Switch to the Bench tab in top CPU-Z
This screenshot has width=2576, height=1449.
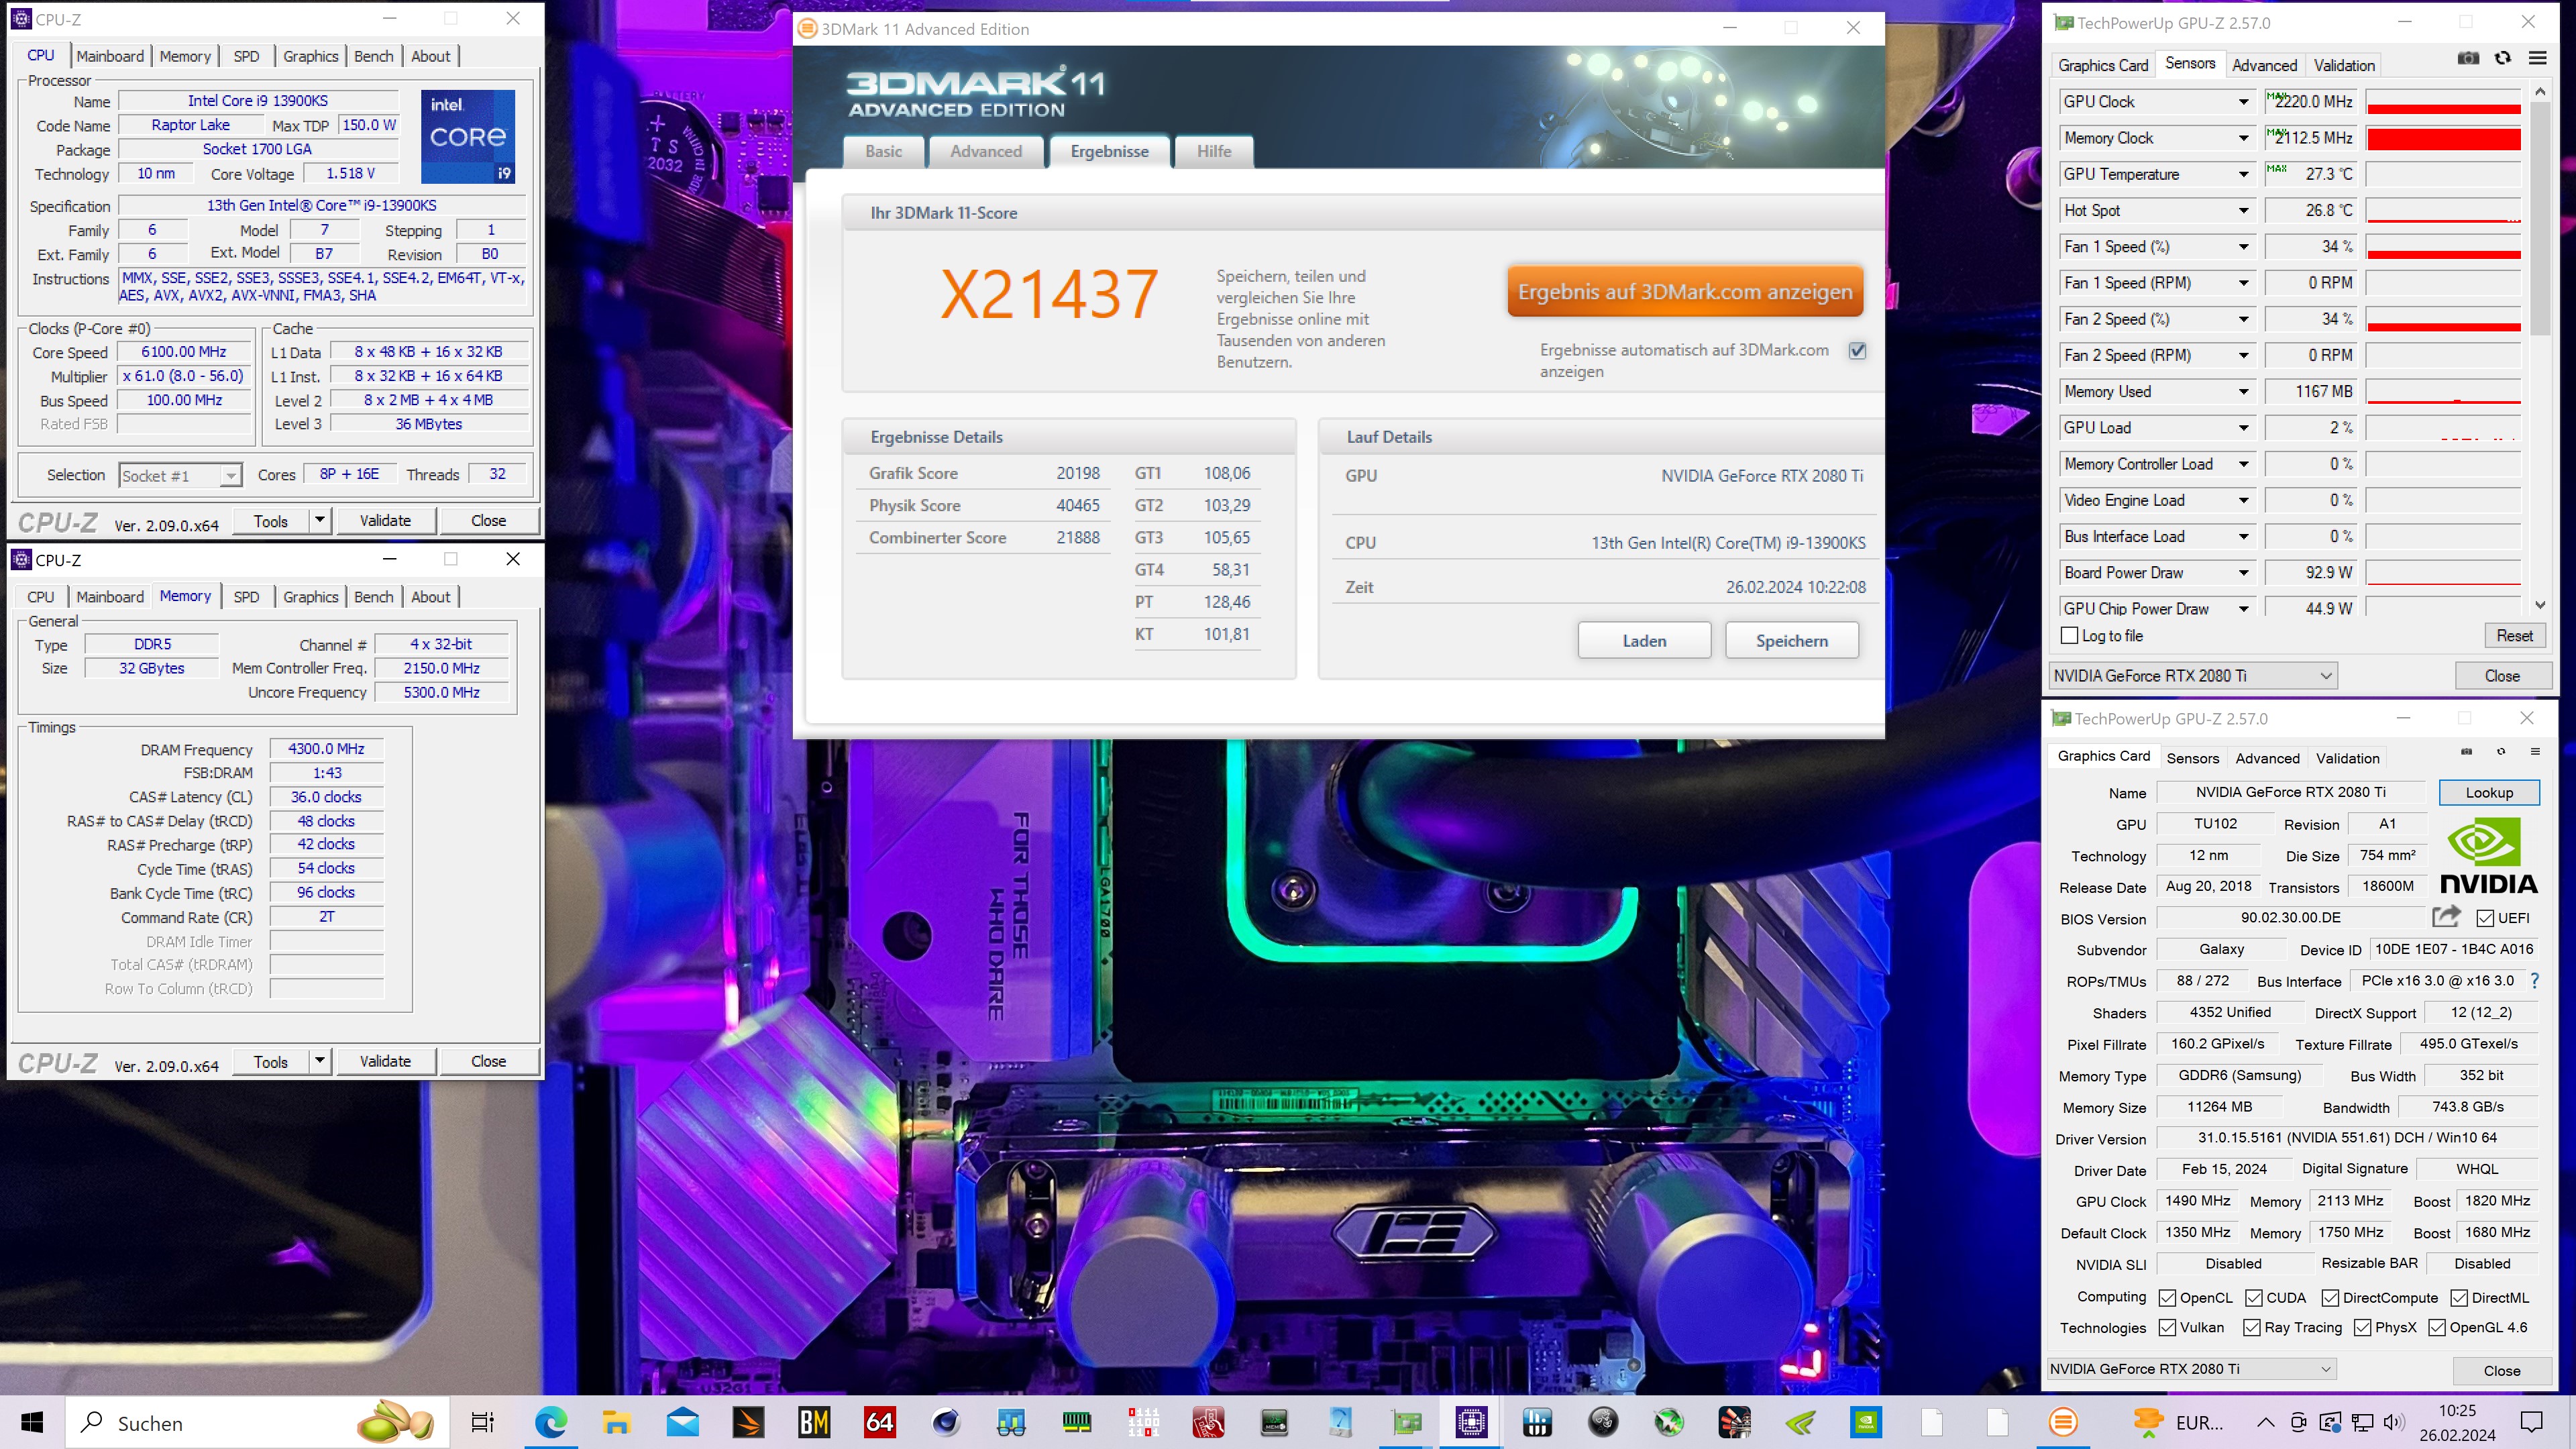click(x=374, y=56)
